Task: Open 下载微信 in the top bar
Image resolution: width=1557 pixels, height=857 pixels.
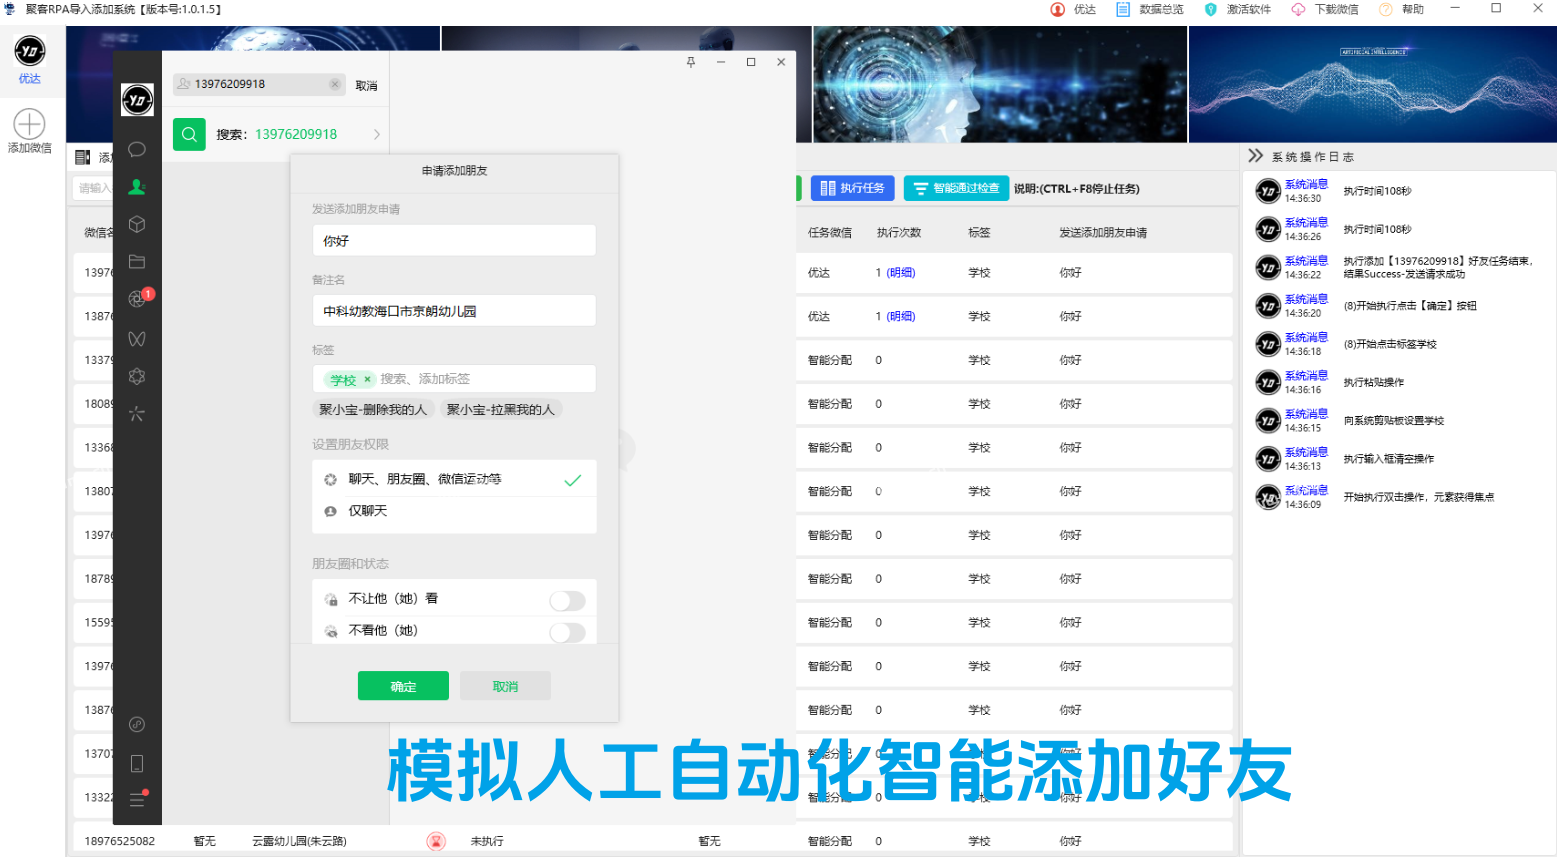Action: pyautogui.click(x=1325, y=9)
